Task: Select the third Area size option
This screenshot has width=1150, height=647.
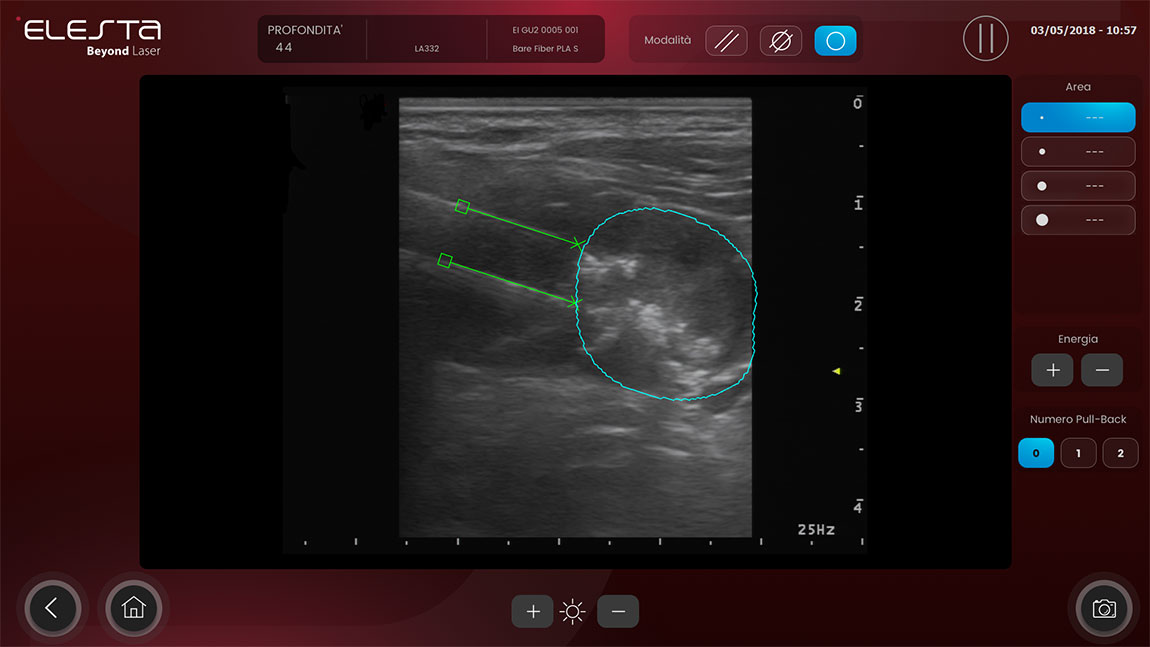Action: point(1078,186)
